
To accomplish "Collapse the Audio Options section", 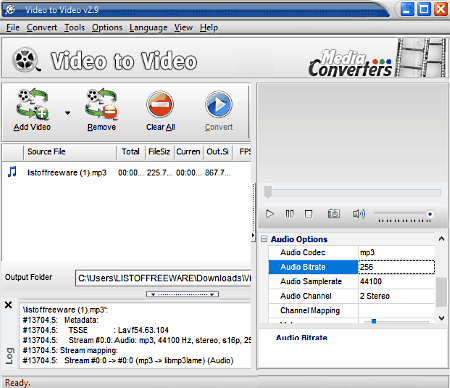I will [264, 239].
